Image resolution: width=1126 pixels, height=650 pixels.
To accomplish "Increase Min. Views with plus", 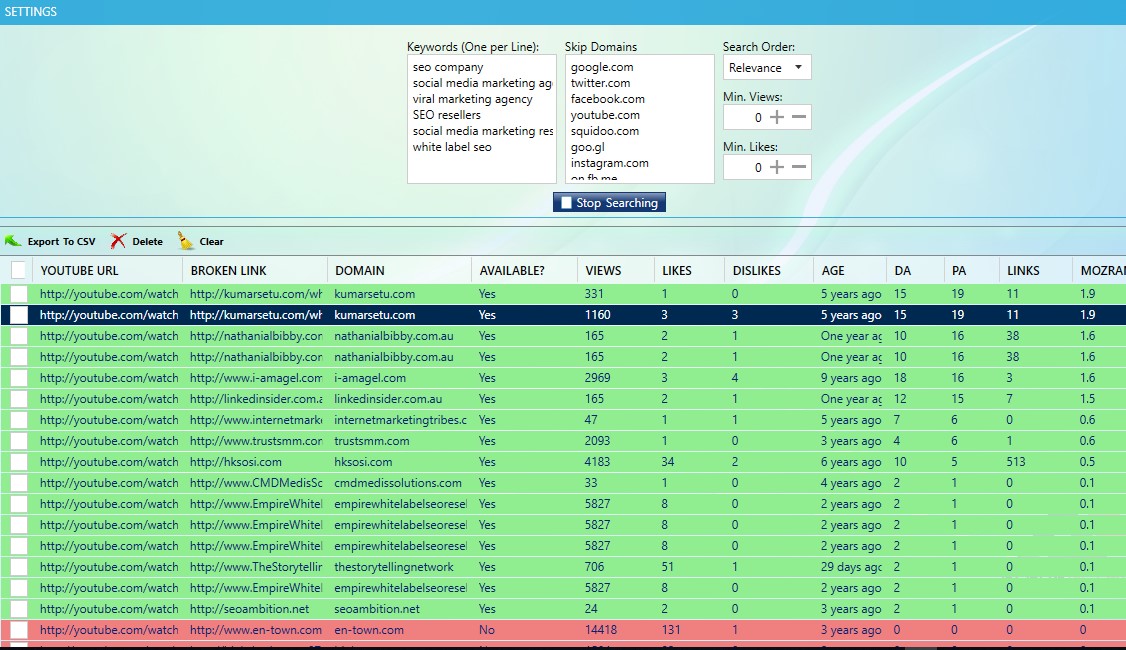I will click(x=777, y=117).
